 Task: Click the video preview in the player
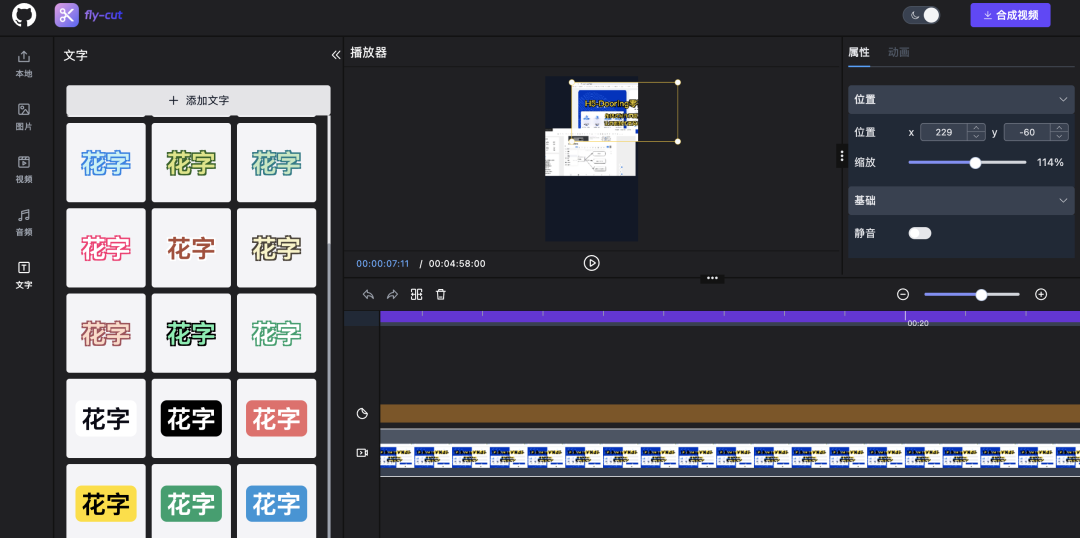click(x=591, y=159)
